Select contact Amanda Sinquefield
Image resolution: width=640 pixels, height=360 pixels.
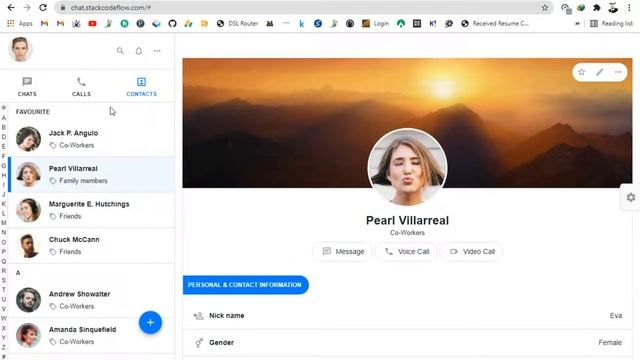point(91,335)
